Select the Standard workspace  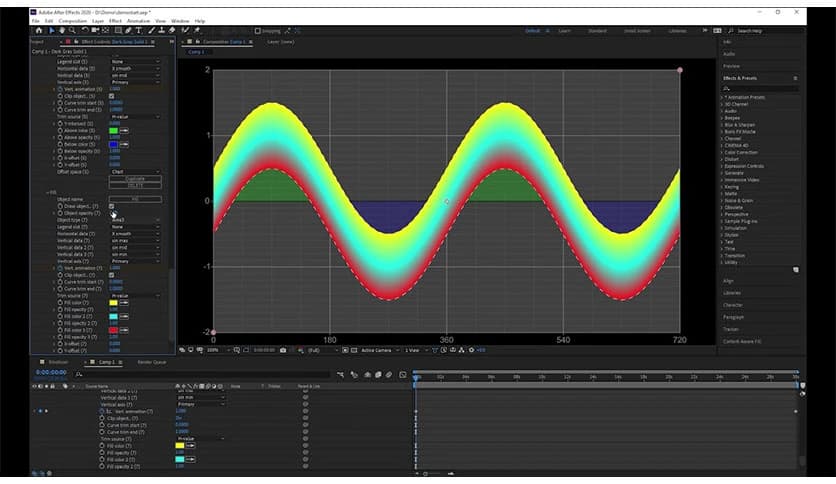pos(597,31)
